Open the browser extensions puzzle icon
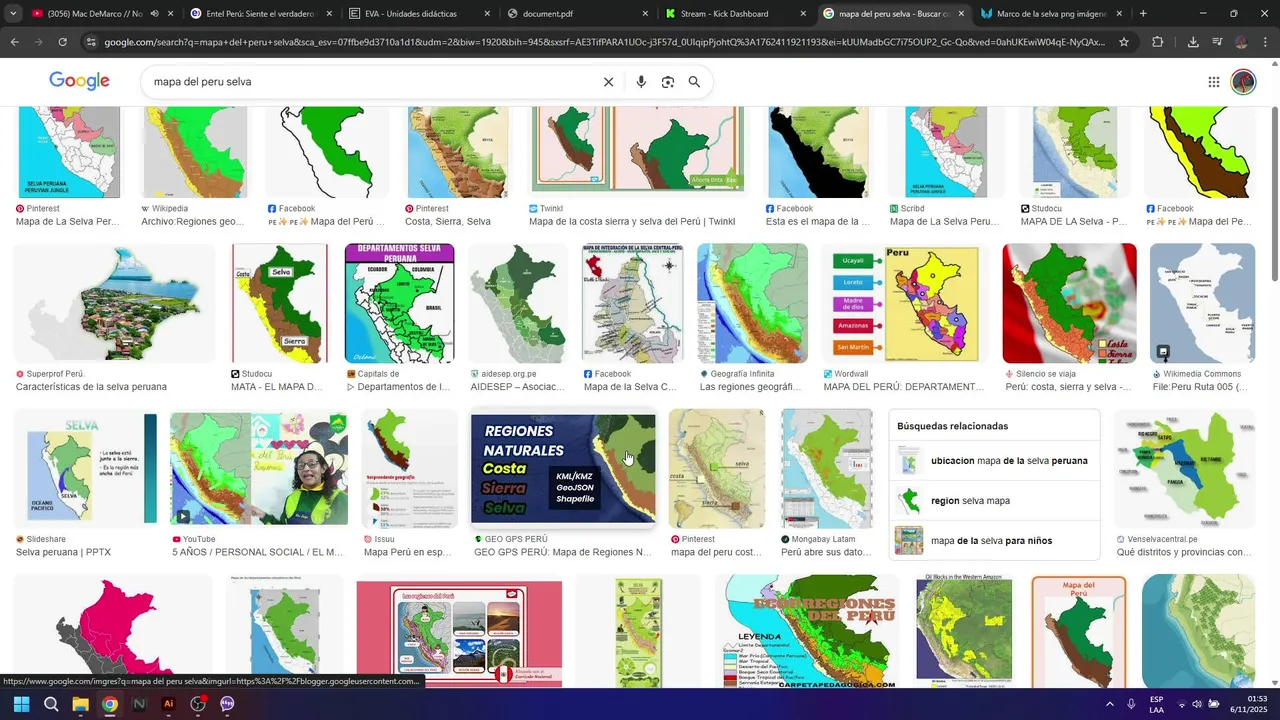 1158,42
